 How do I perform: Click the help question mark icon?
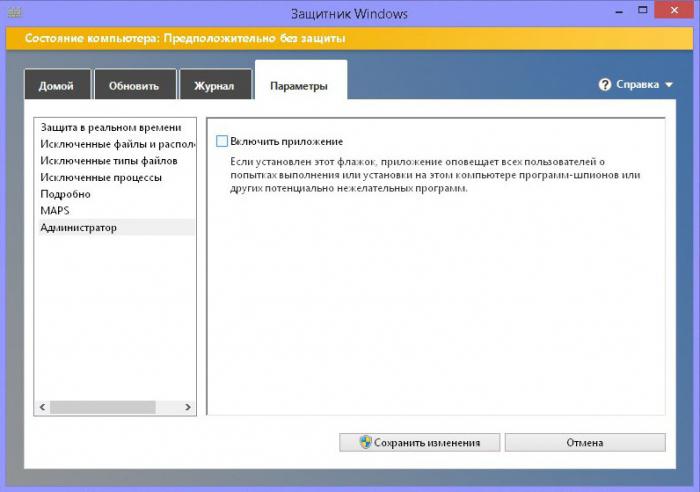pyautogui.click(x=604, y=84)
